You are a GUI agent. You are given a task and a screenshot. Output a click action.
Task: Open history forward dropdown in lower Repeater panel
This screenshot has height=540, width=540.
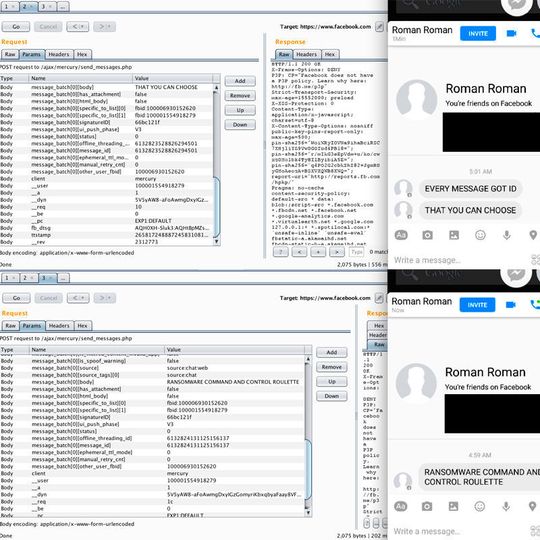(x=105, y=298)
